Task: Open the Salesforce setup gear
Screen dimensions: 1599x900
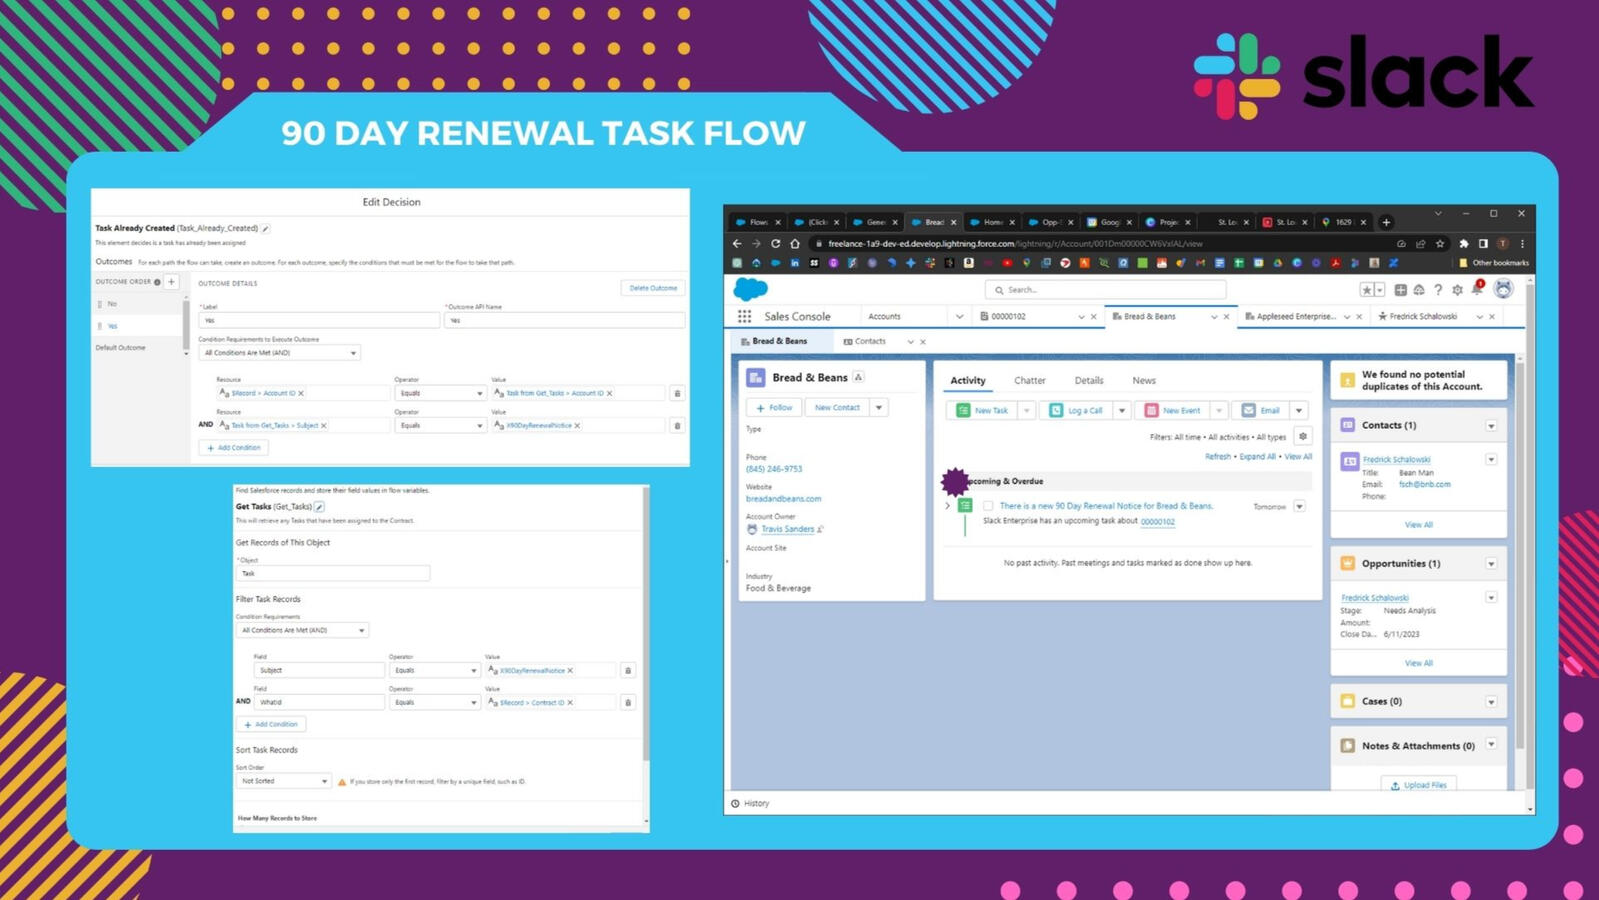Action: pos(1457,290)
